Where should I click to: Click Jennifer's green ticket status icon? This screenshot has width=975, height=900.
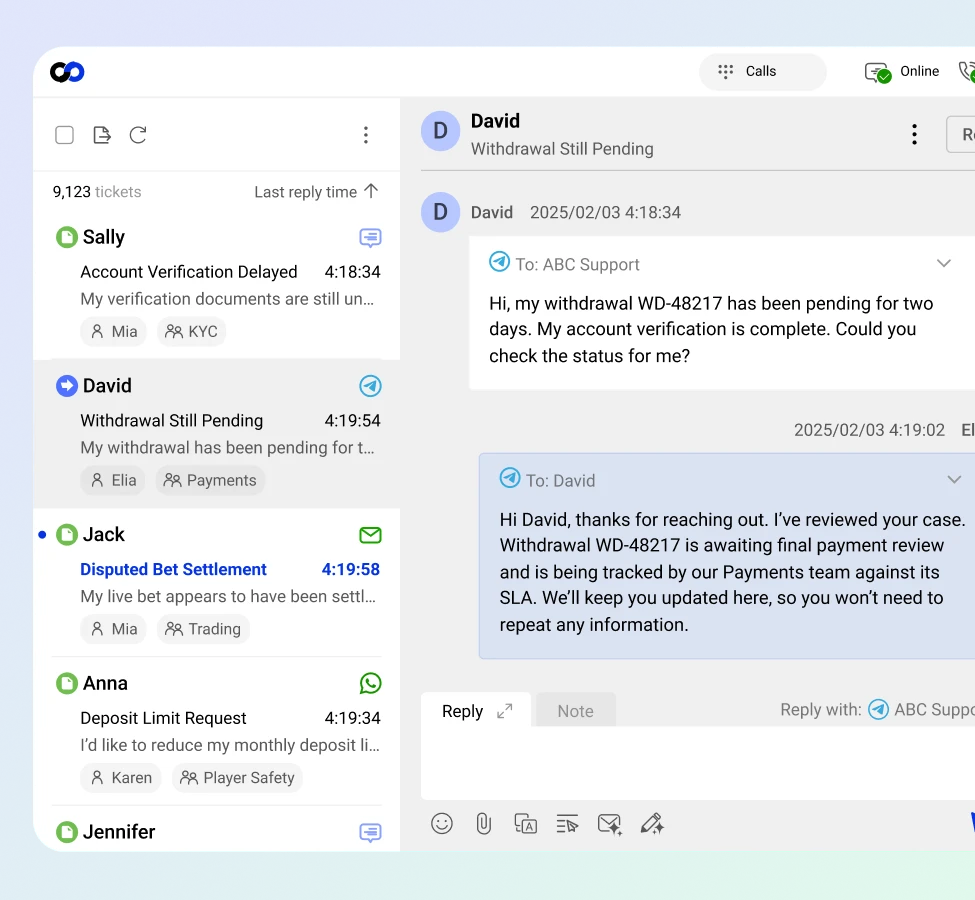[67, 832]
